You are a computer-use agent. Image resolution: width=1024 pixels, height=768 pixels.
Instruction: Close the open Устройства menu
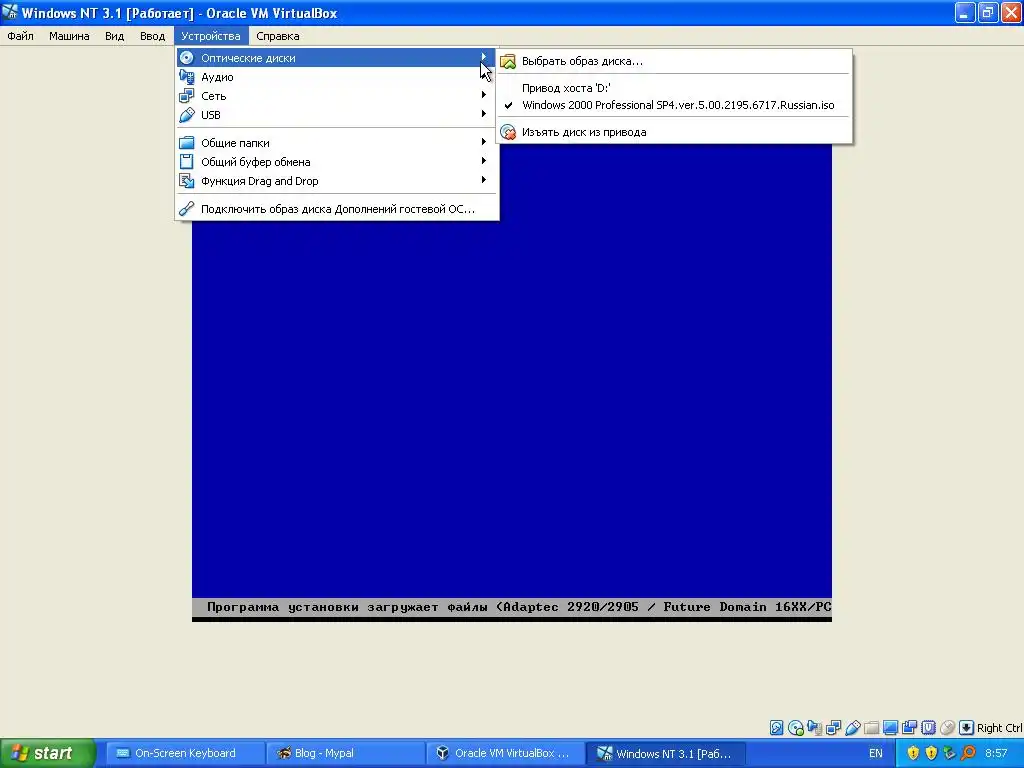point(211,36)
